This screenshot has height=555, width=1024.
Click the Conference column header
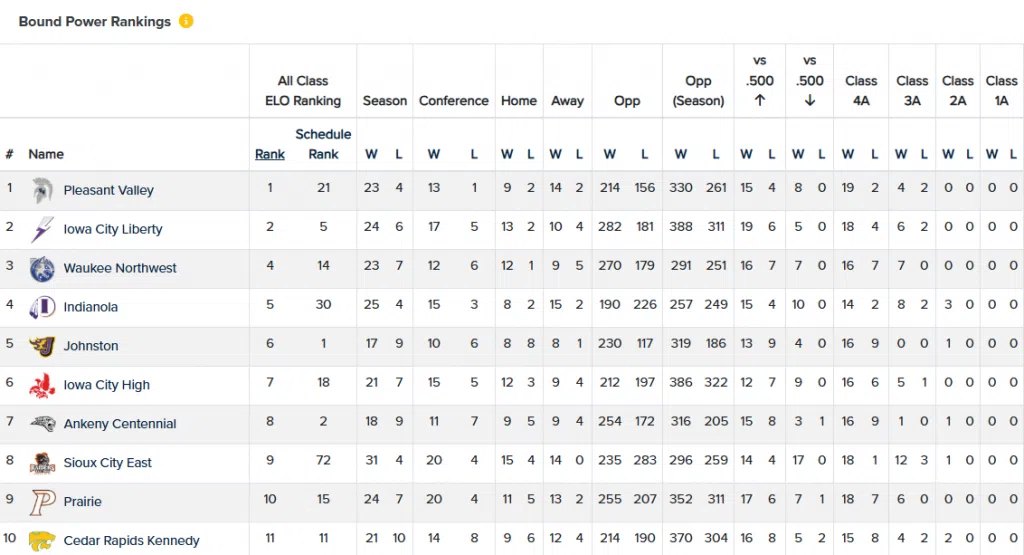point(454,101)
